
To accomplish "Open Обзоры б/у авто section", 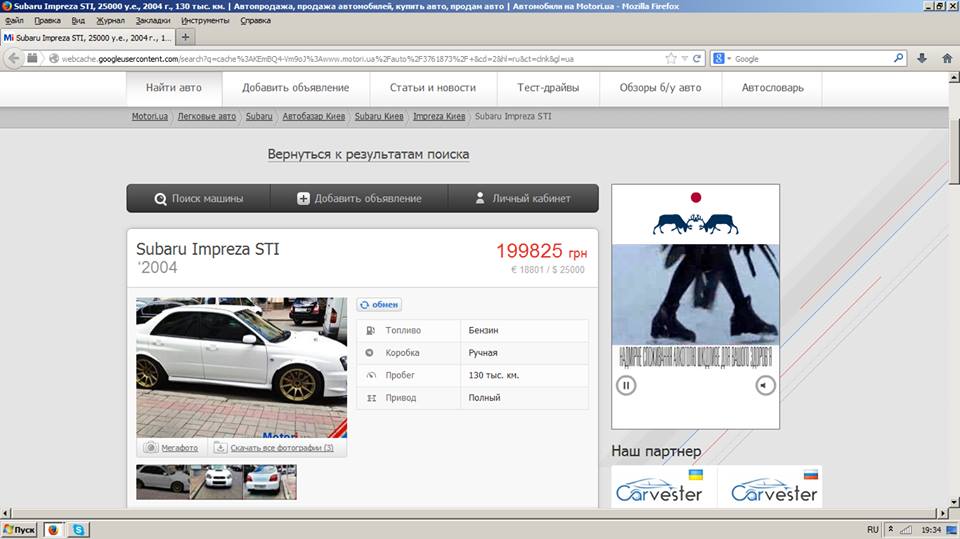I will point(661,88).
